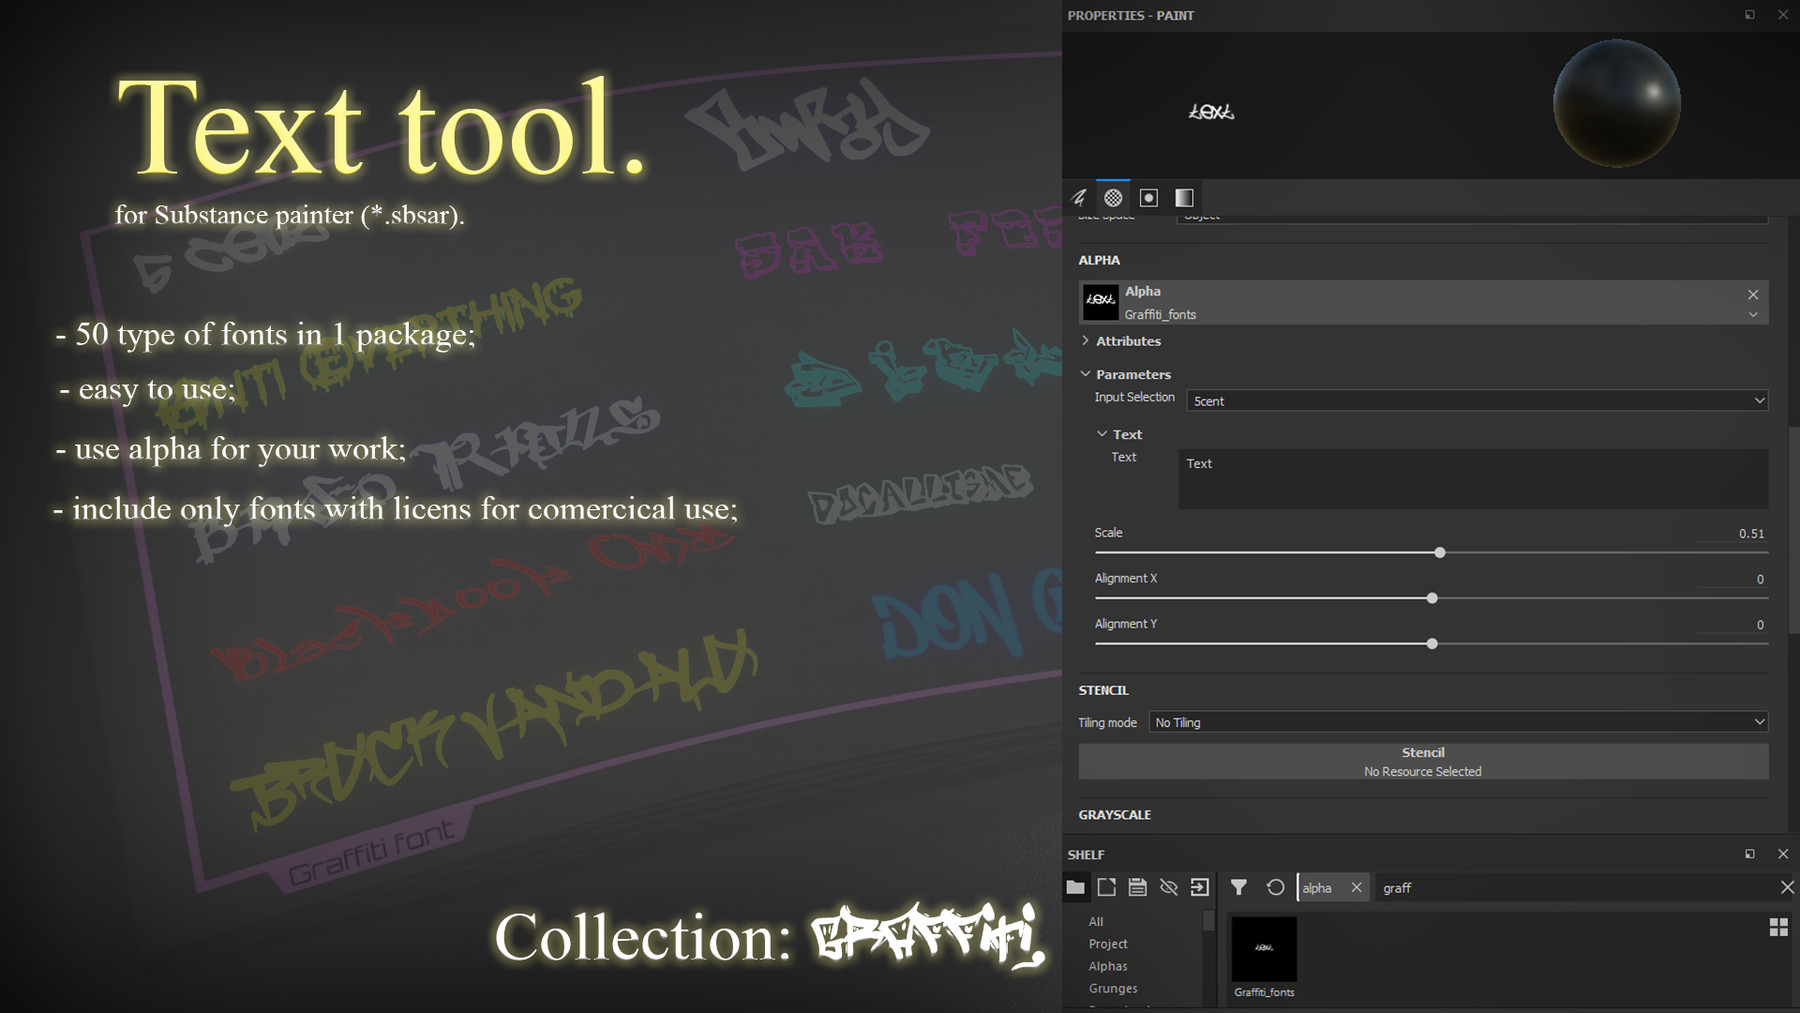Screen dimensions: 1800x1013
Task: Select the grayscale gradient icon in Properties toolbar
Action: tap(1184, 196)
